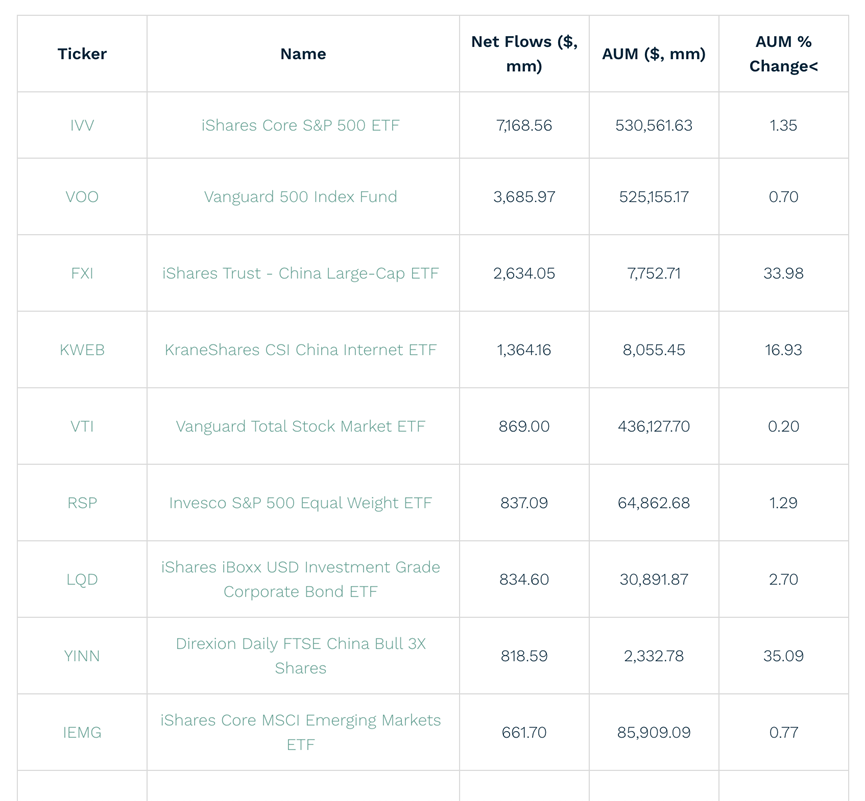
Task: Sort by AUM % Change column header
Action: [x=783, y=54]
